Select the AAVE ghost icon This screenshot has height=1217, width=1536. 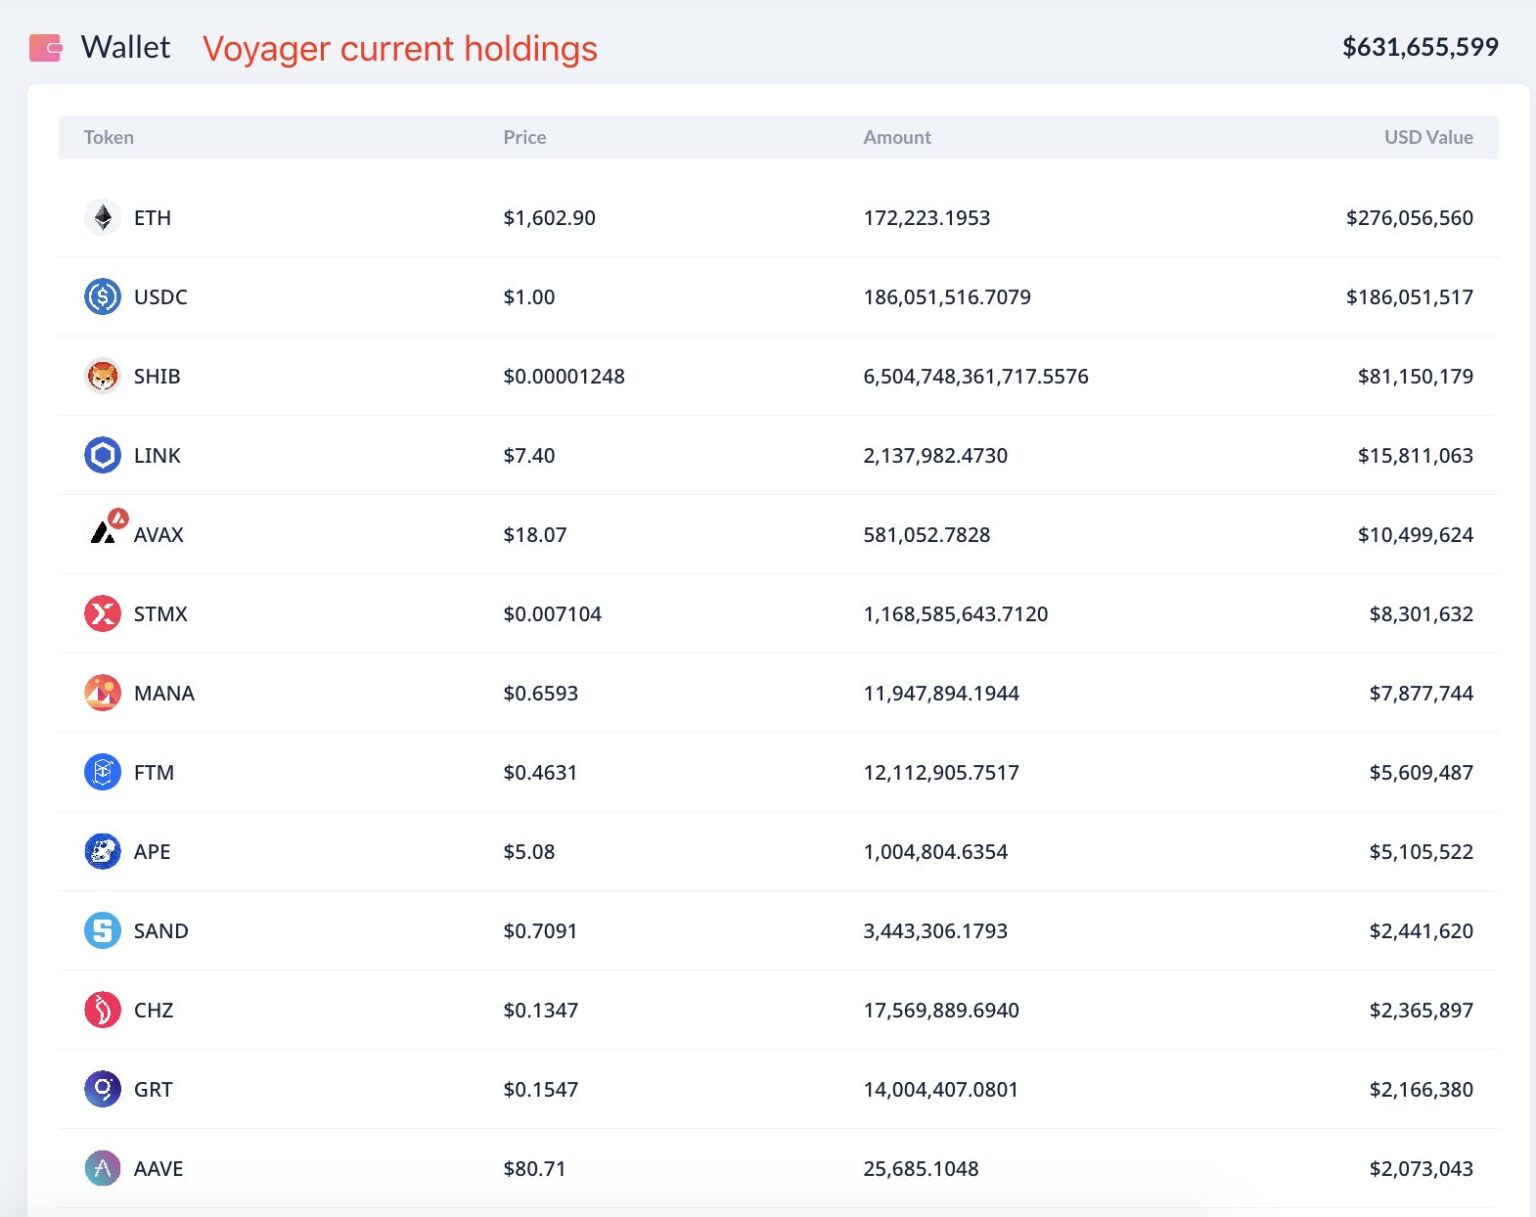[102, 1168]
